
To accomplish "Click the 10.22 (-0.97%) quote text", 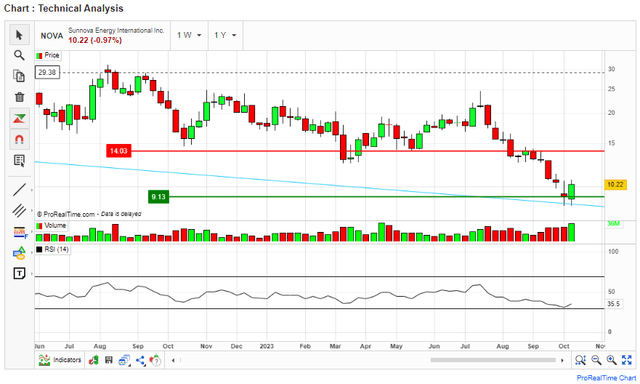I will pyautogui.click(x=95, y=40).
